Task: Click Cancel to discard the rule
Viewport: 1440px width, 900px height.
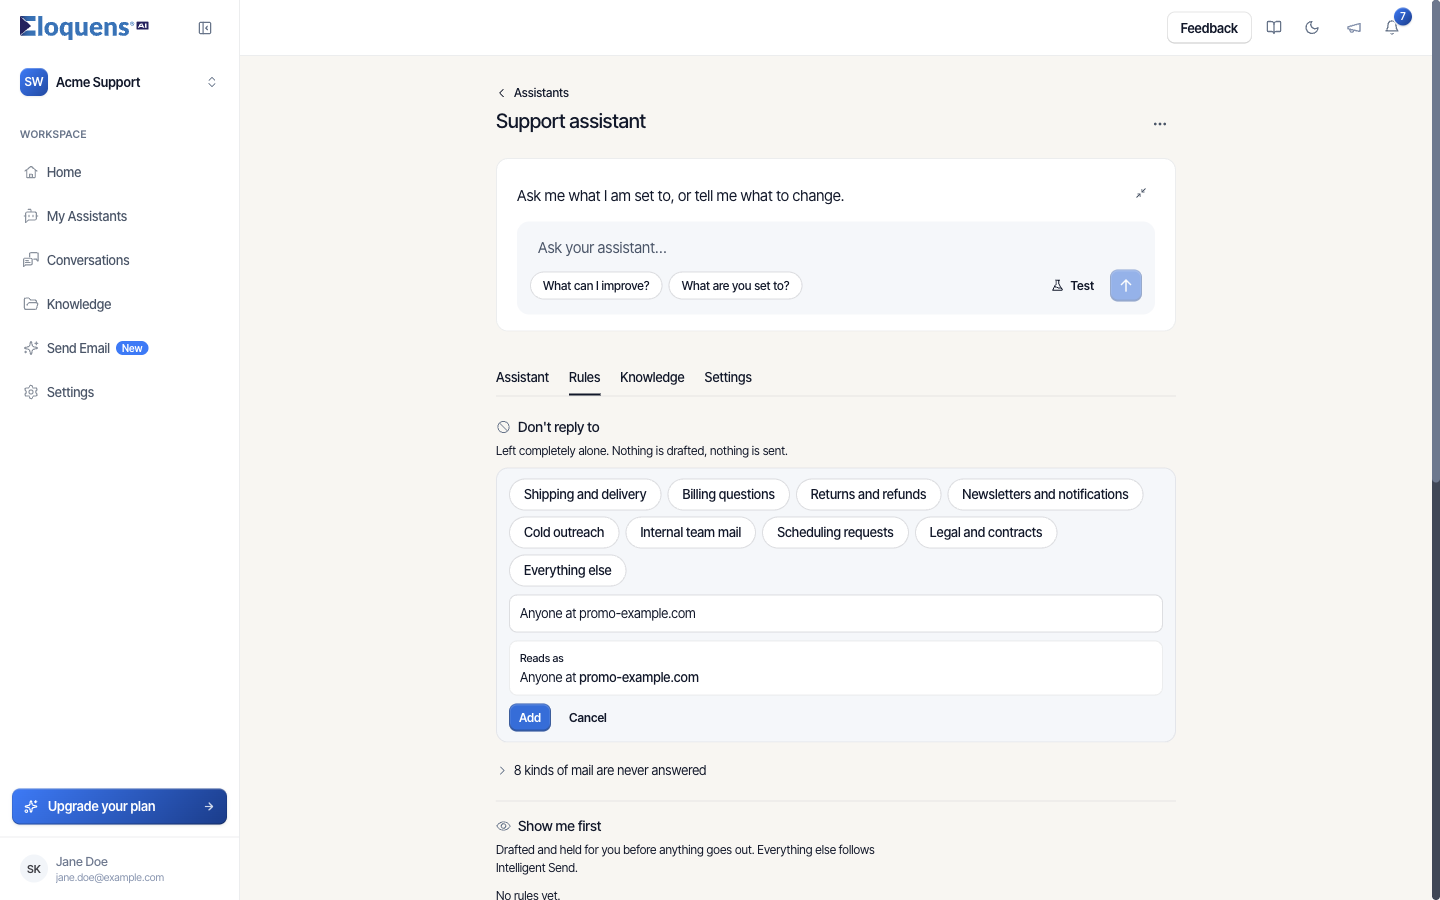Action: (x=588, y=718)
